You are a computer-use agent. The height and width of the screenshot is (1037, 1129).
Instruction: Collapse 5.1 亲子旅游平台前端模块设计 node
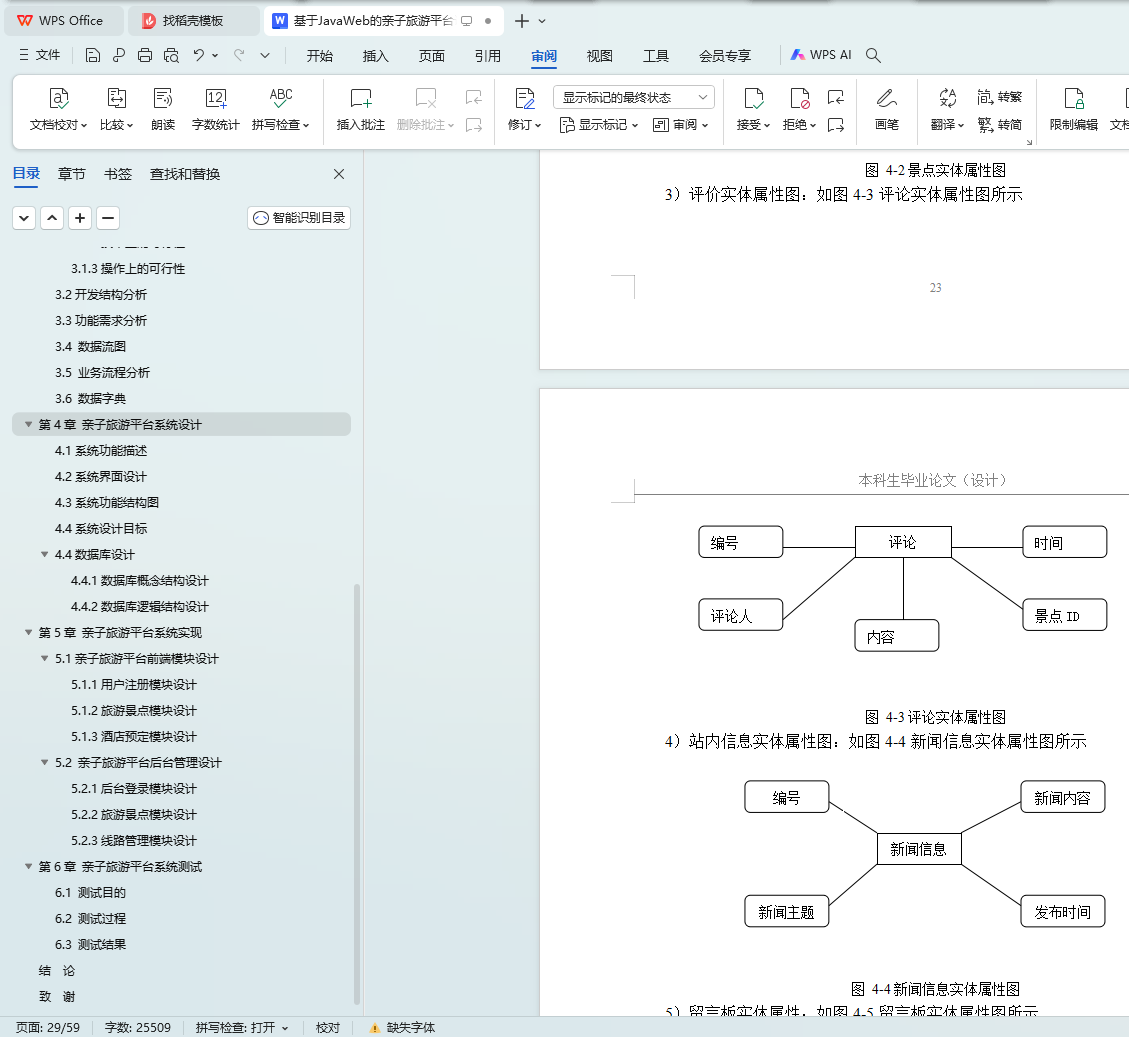click(45, 658)
